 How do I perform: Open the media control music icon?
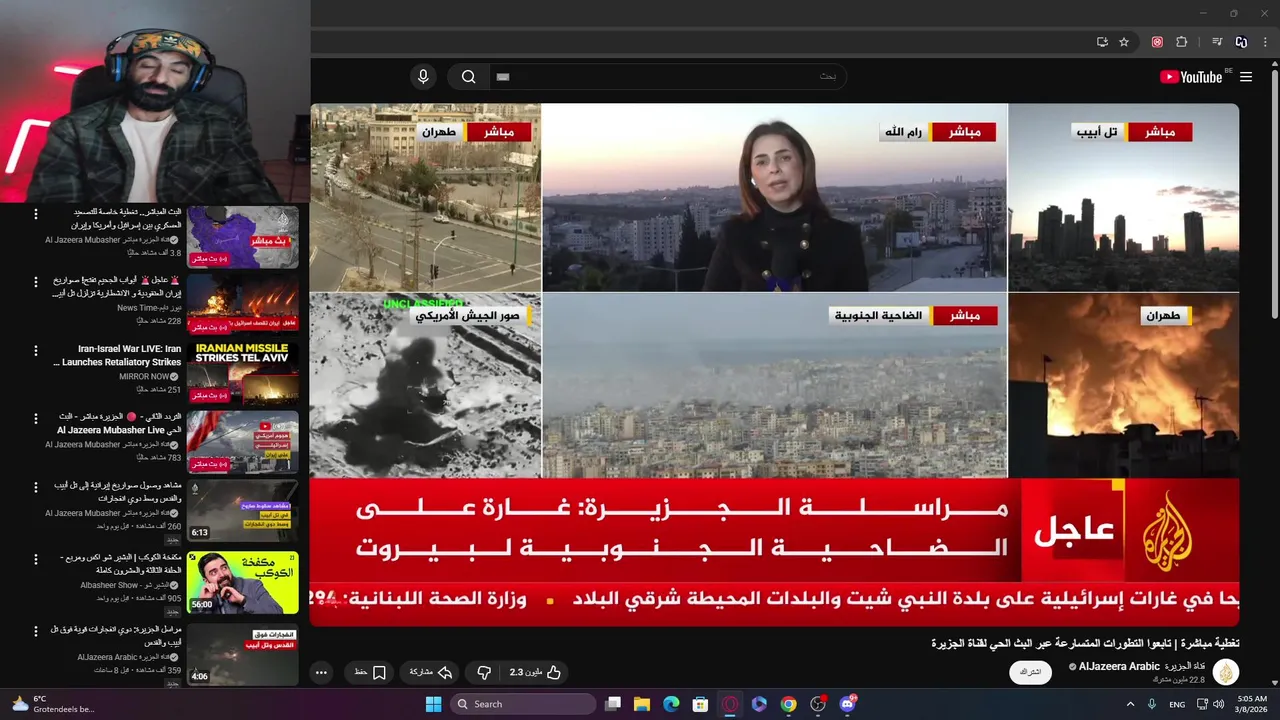[x=1217, y=42]
